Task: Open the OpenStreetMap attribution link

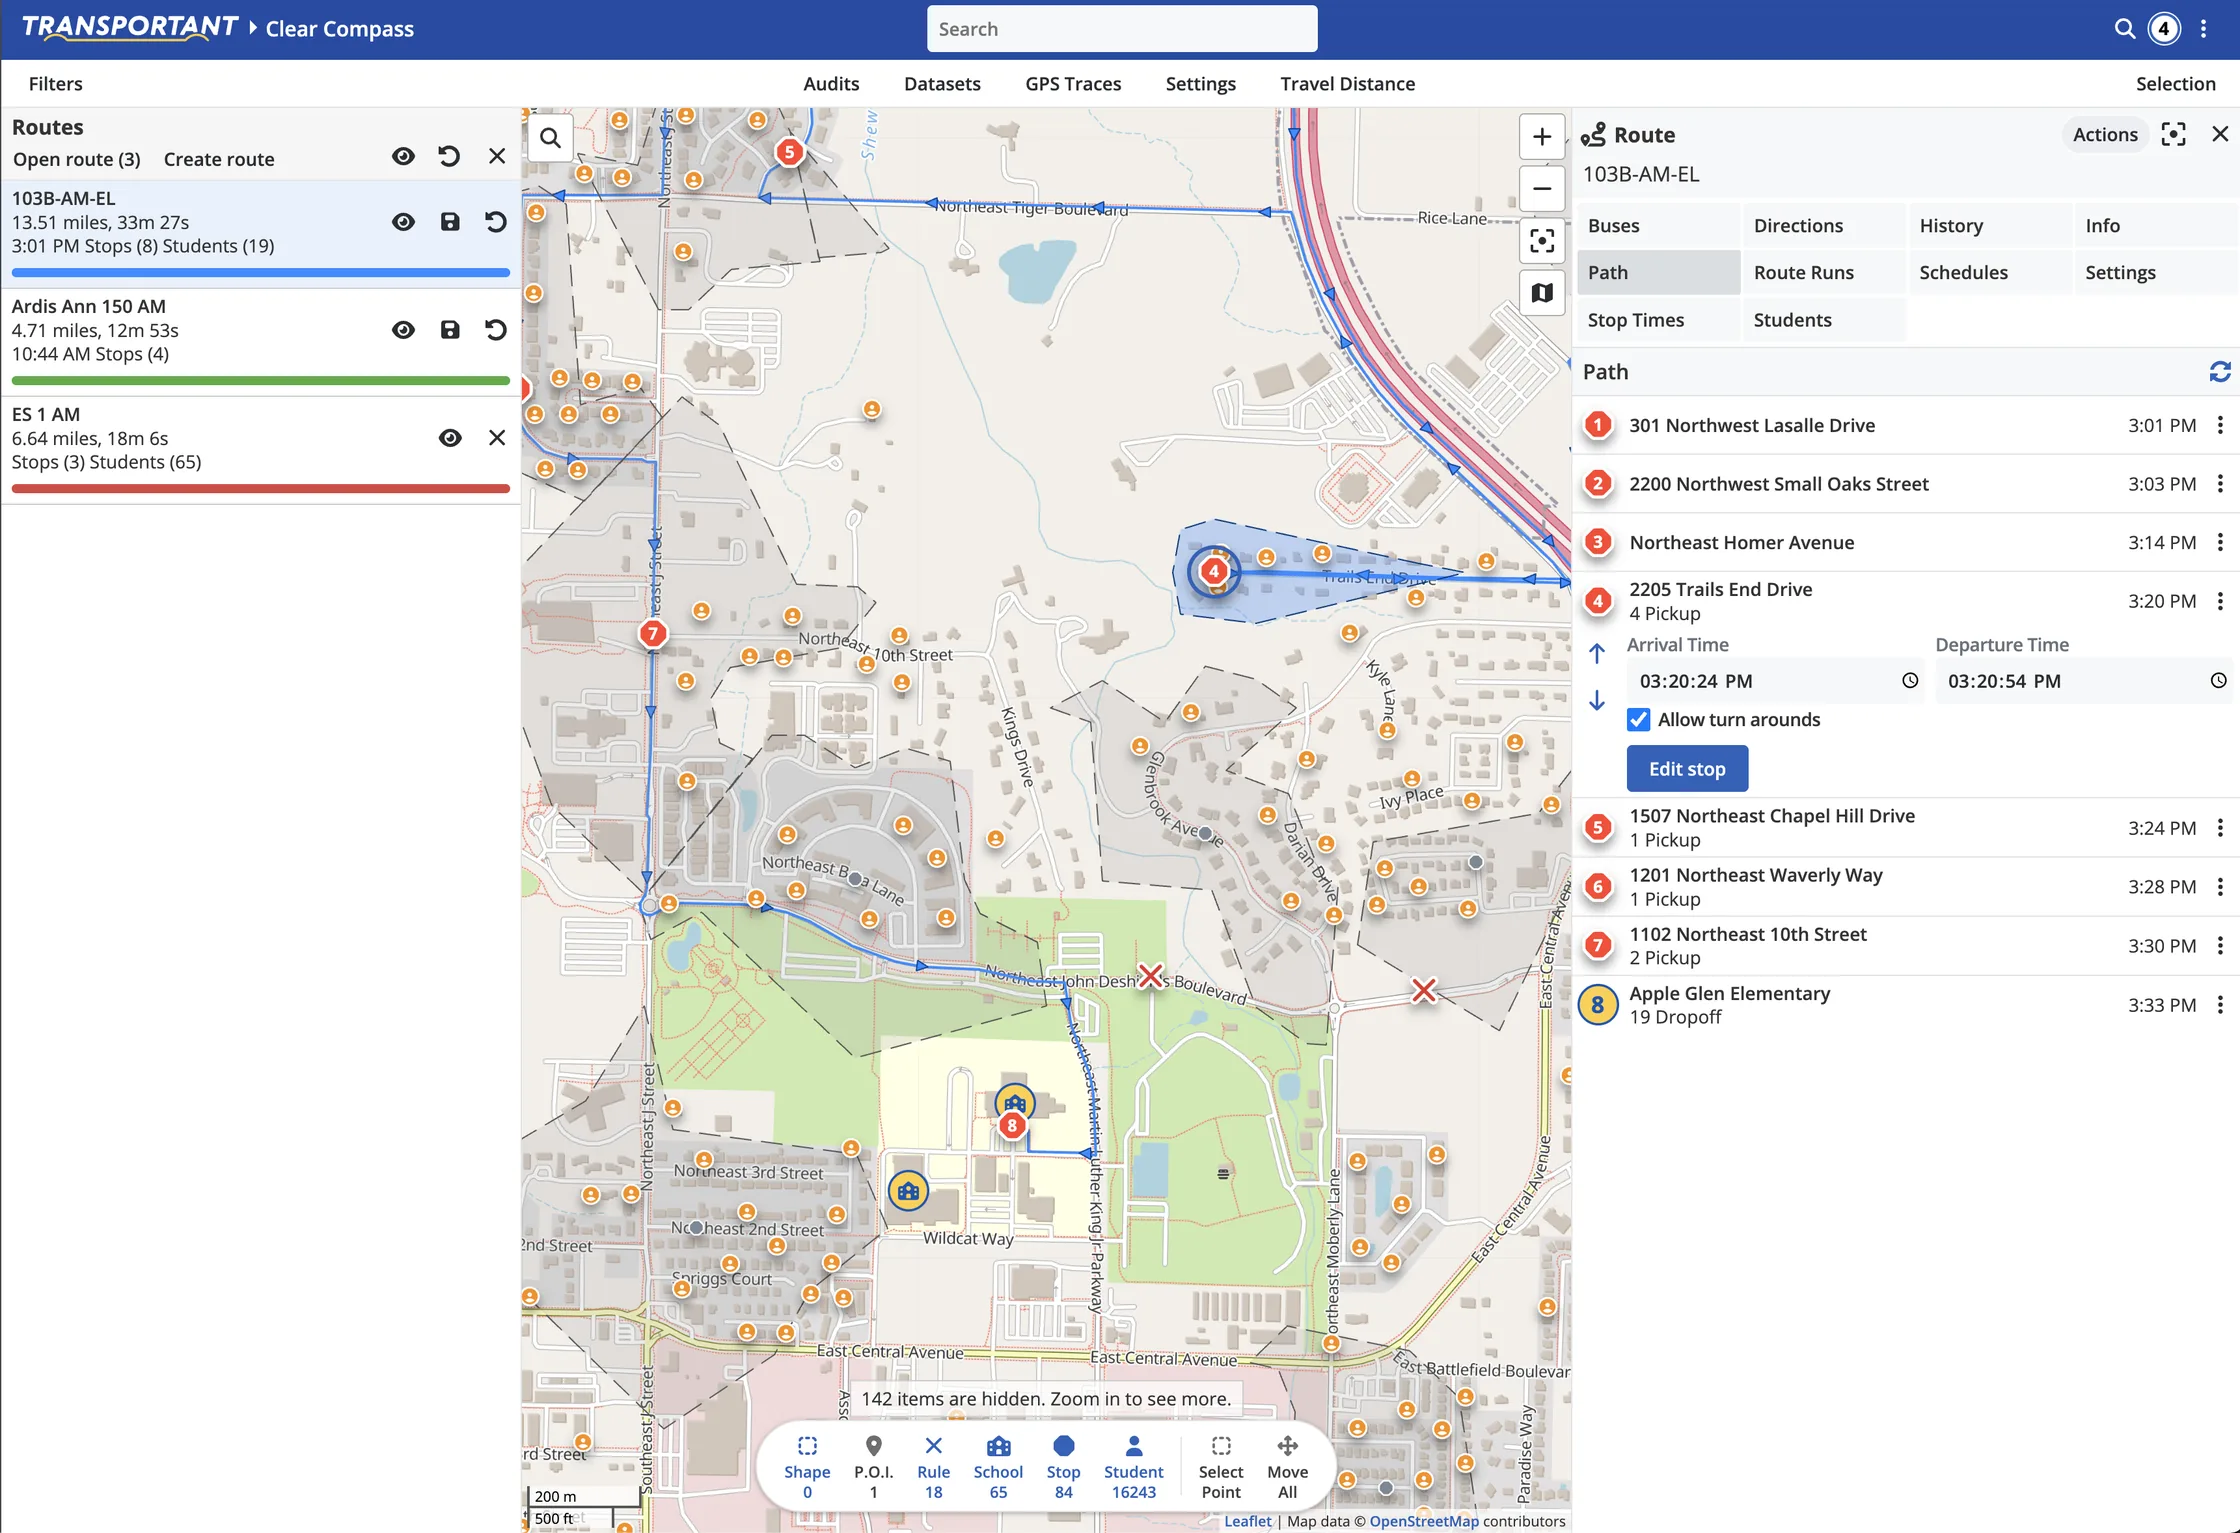Action: (1423, 1521)
